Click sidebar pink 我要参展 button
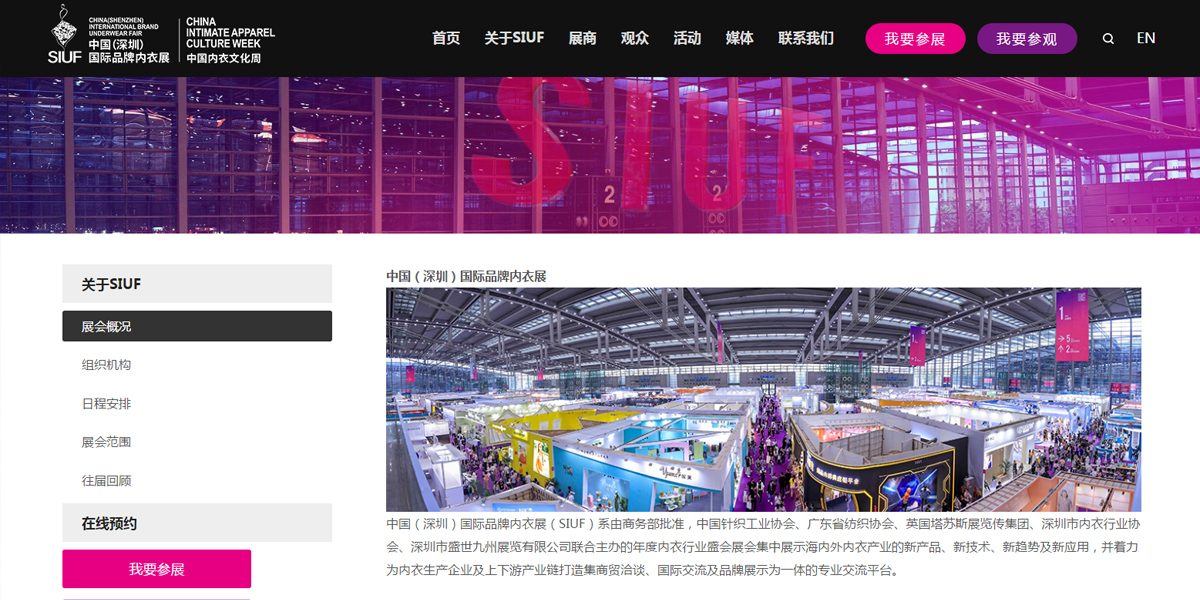 pyautogui.click(x=157, y=569)
